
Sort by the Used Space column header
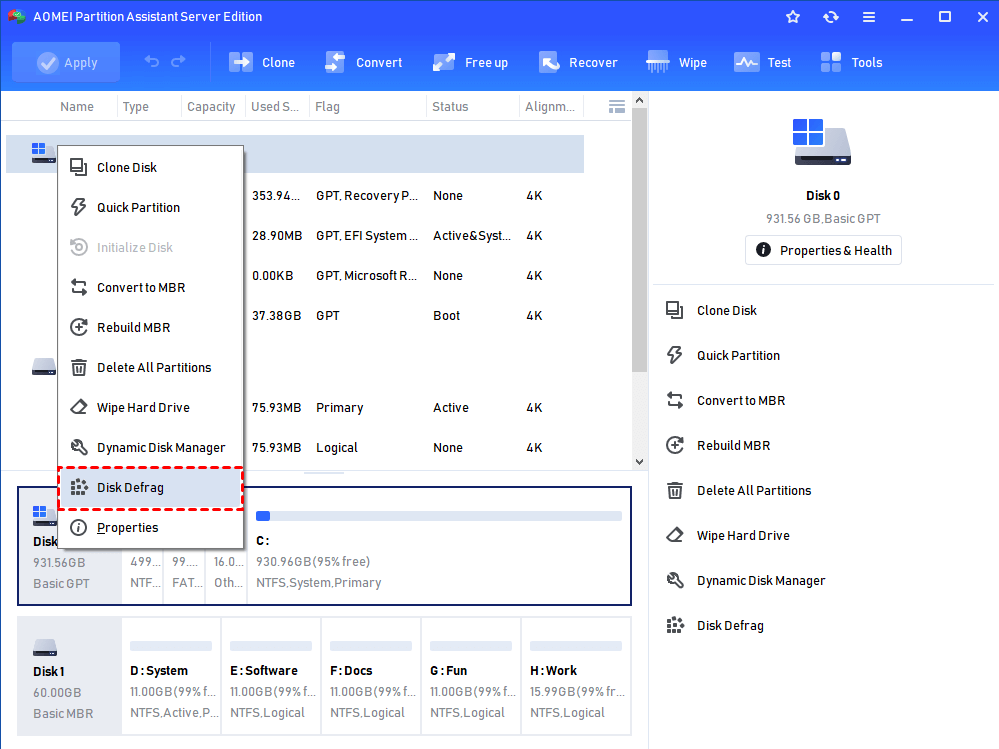click(x=275, y=106)
